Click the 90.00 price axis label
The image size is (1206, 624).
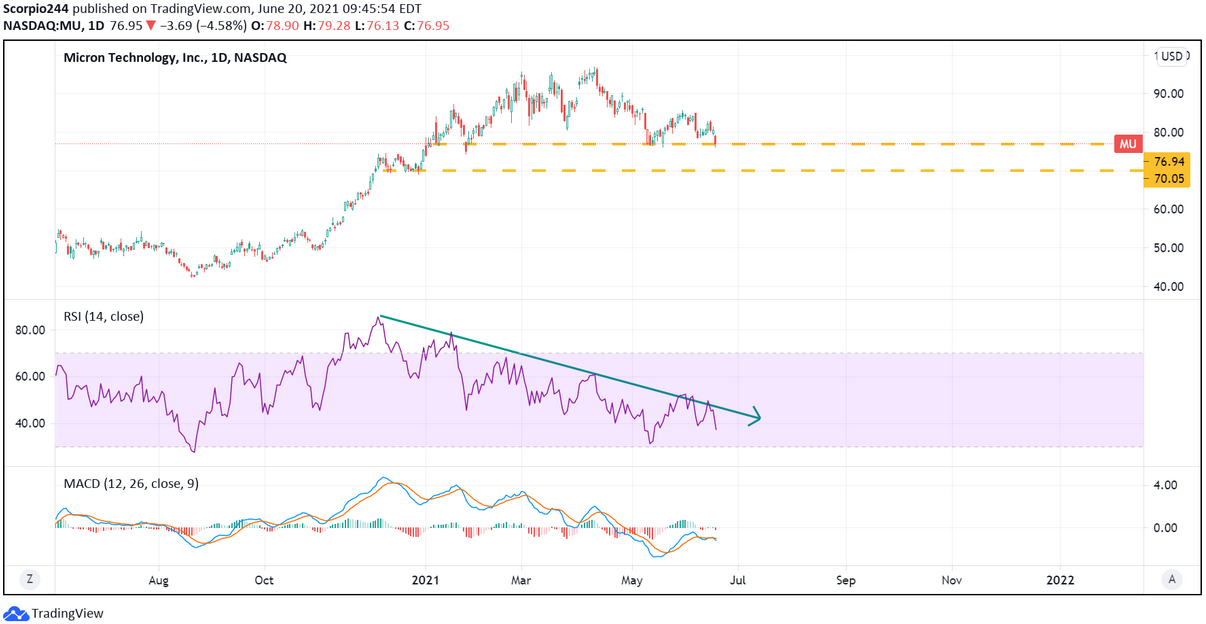pos(1169,94)
